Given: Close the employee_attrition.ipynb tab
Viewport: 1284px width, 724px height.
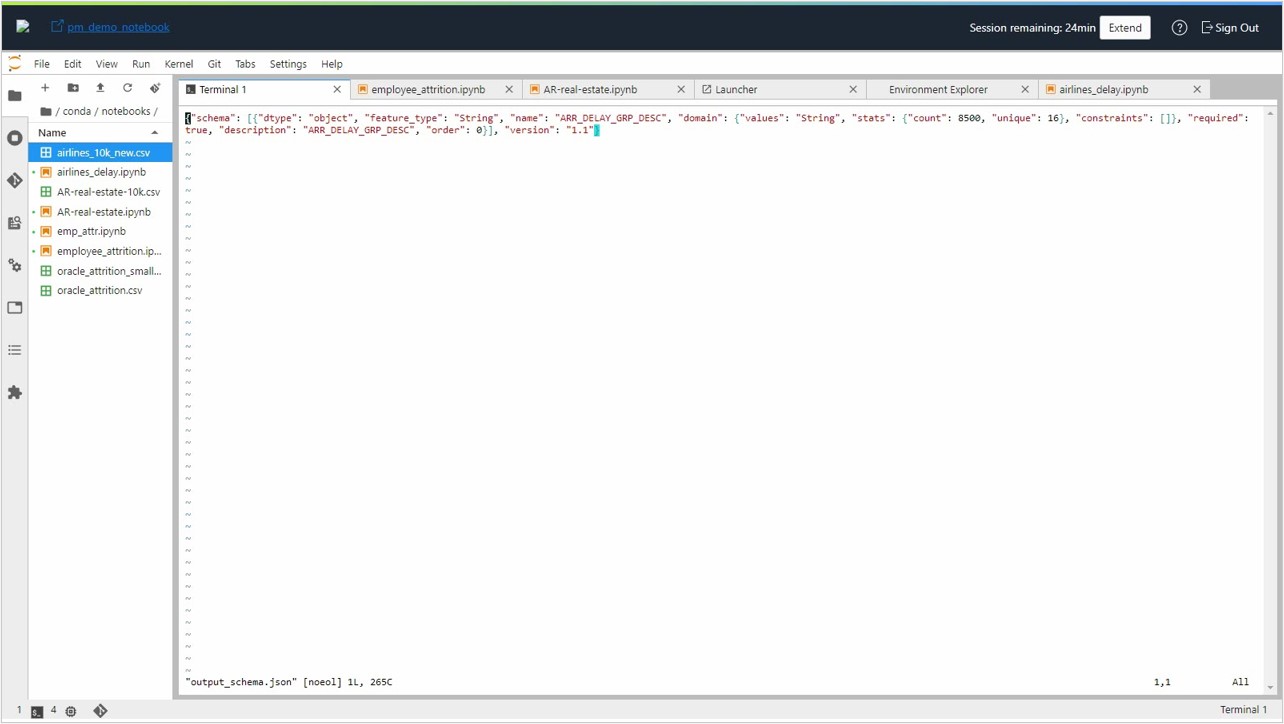Looking at the screenshot, I should click(x=509, y=89).
